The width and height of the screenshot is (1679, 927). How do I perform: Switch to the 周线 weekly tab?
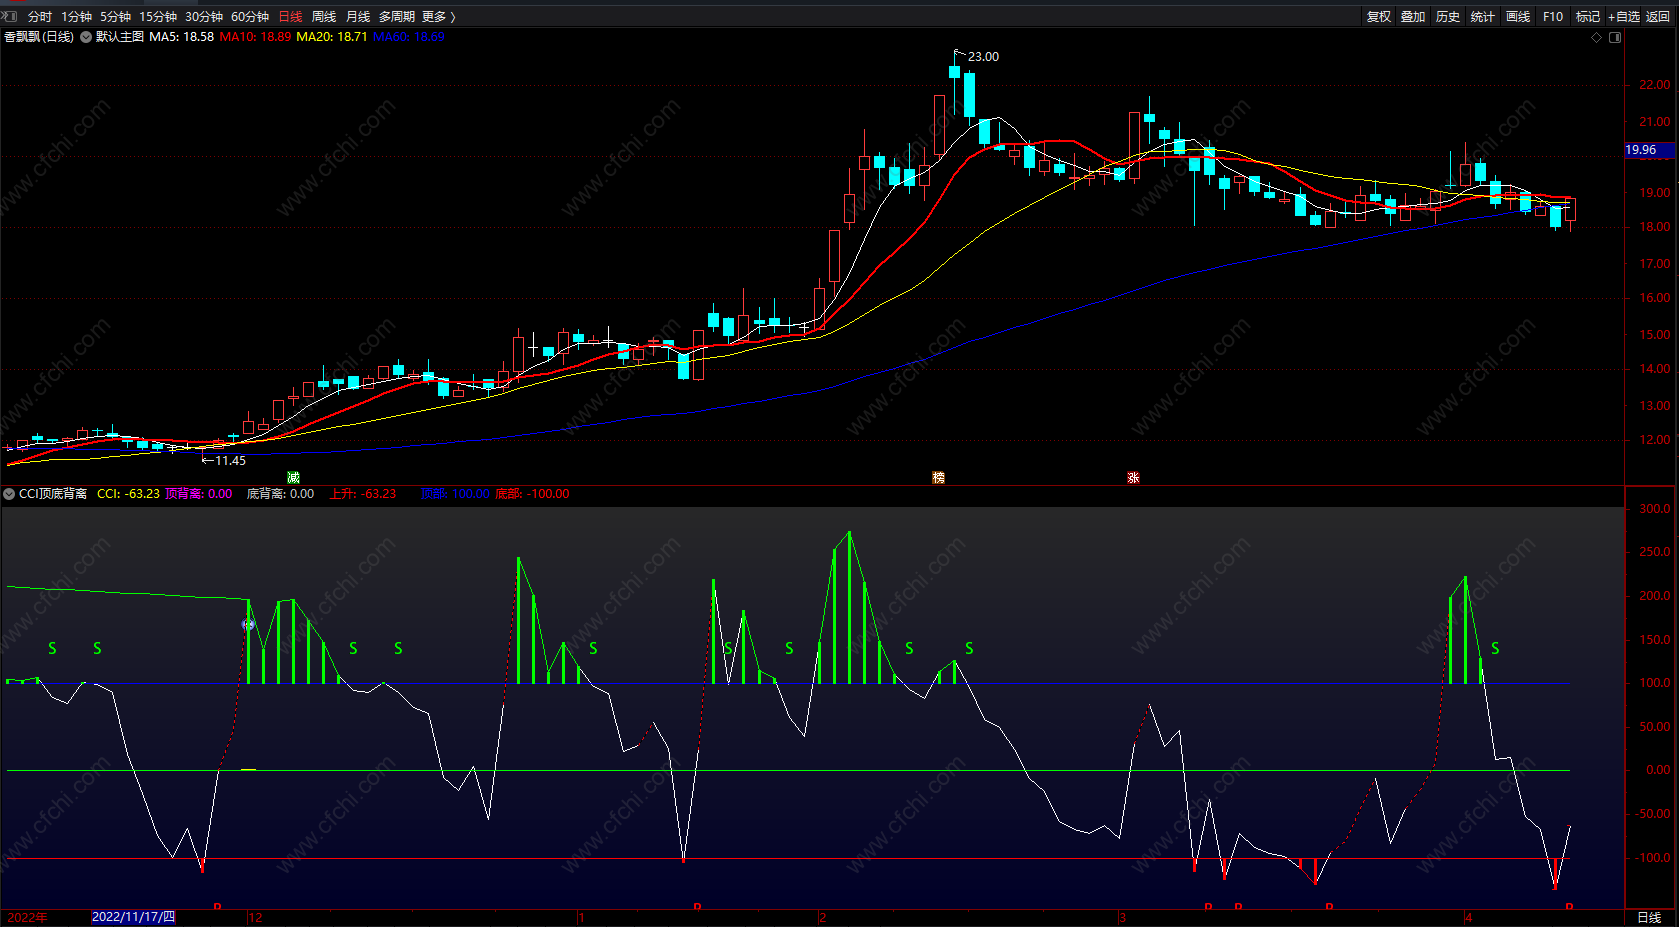click(x=324, y=16)
